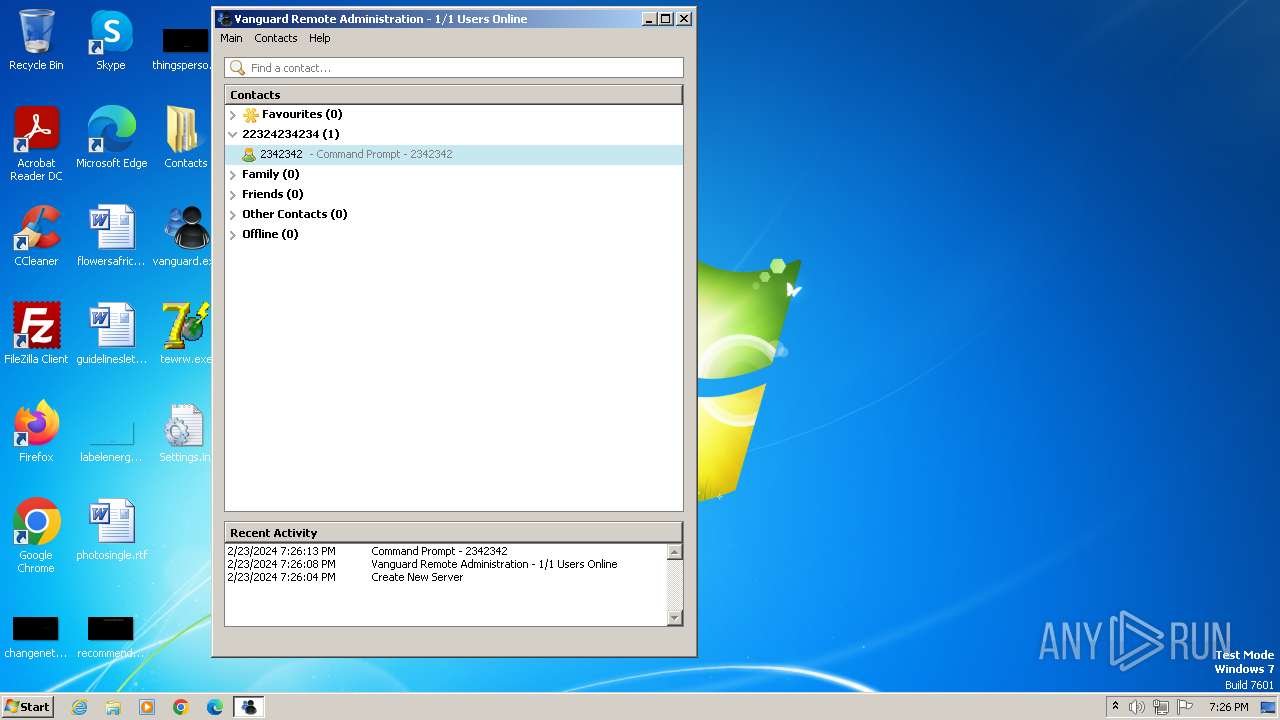The height and width of the screenshot is (720, 1280).
Task: Click the Contacts column header
Action: tap(453, 95)
